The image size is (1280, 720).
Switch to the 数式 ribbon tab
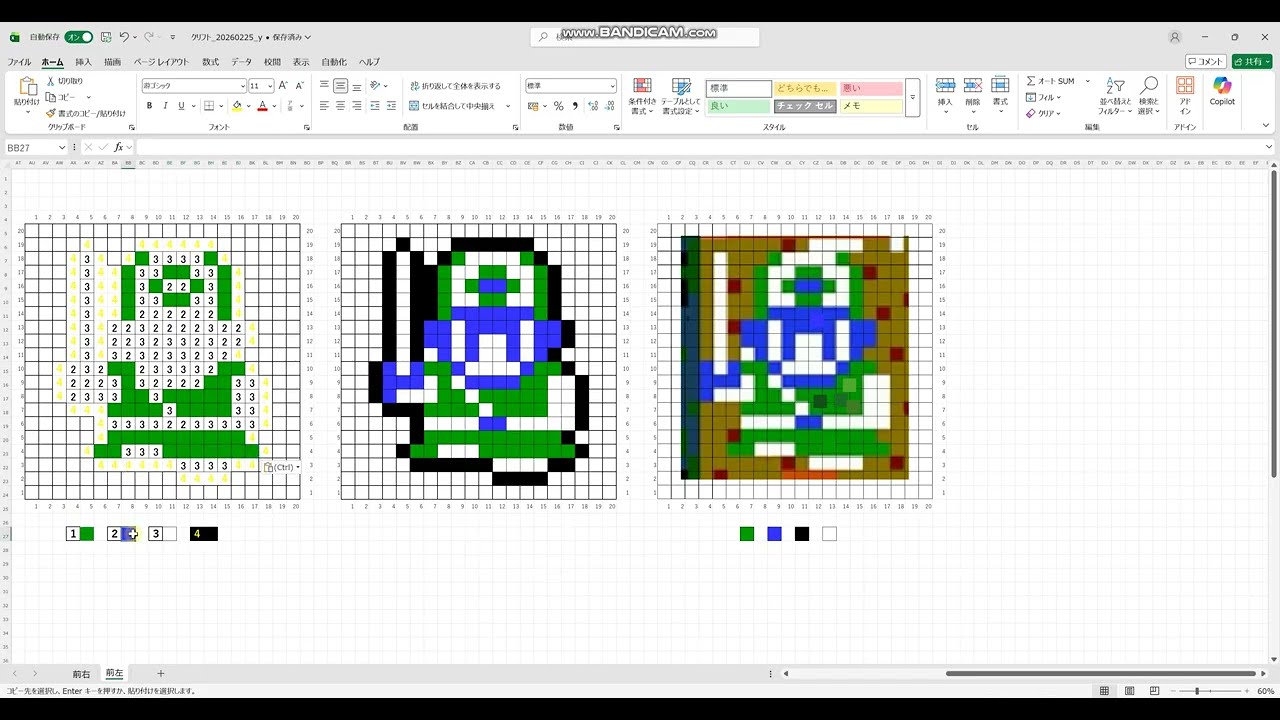coord(210,62)
